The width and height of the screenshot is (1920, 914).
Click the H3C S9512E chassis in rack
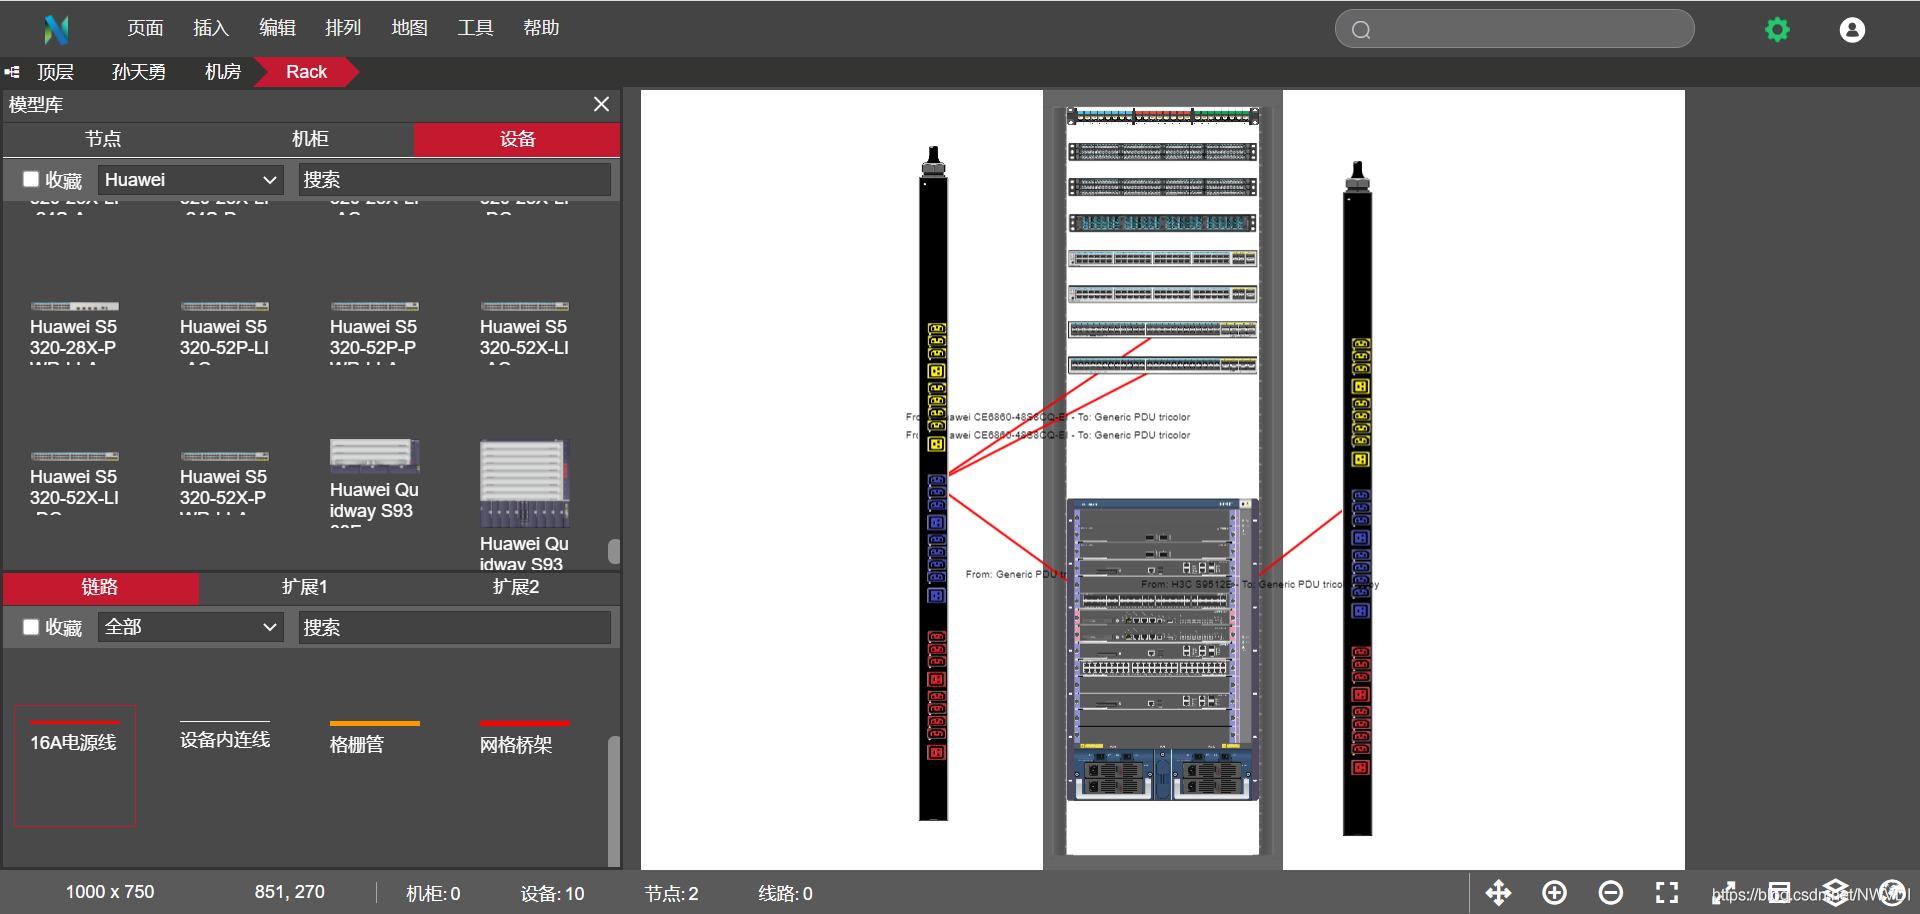point(1163,649)
